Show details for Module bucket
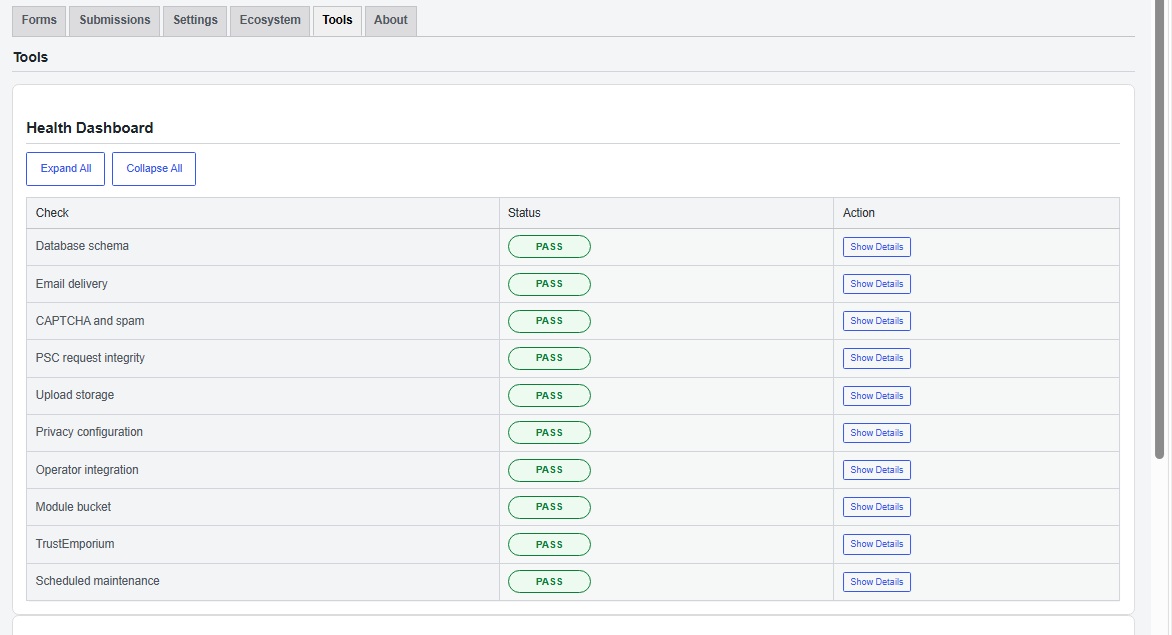This screenshot has height=635, width=1172. click(877, 507)
